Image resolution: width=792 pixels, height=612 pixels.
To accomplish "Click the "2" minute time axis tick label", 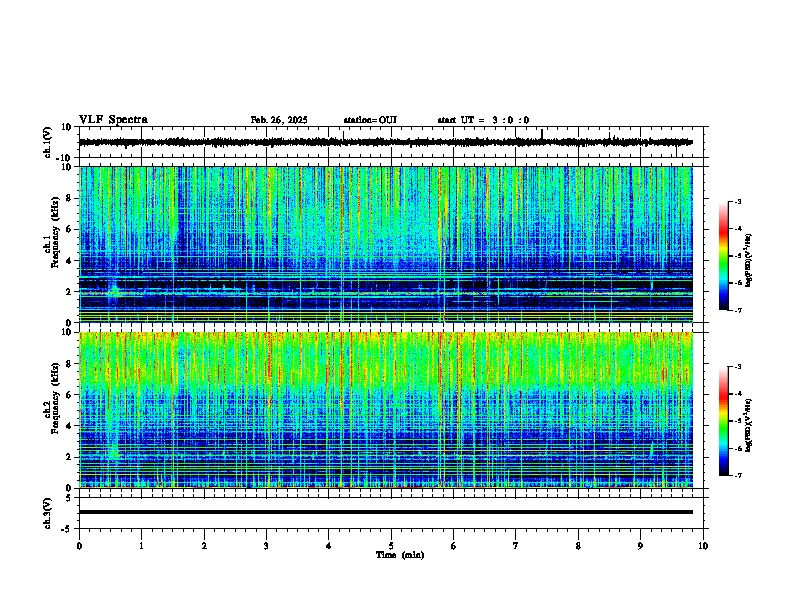I will coord(204,546).
